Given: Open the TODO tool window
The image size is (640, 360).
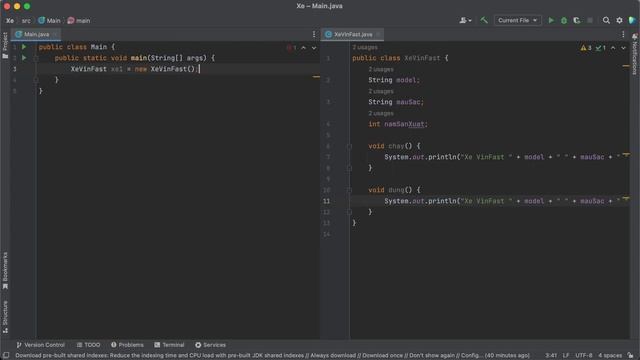Looking at the screenshot, I should [88, 345].
